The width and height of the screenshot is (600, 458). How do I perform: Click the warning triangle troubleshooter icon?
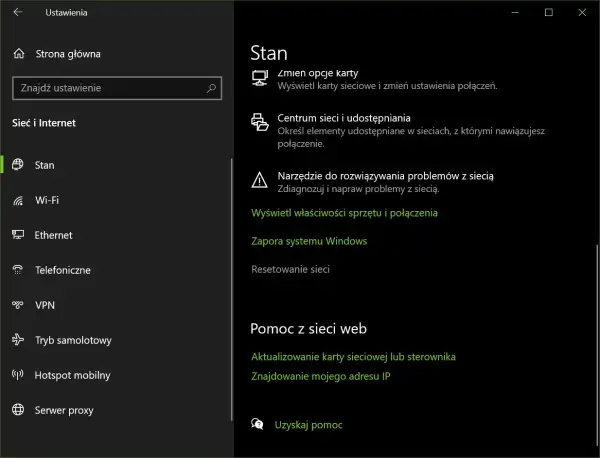tap(259, 180)
